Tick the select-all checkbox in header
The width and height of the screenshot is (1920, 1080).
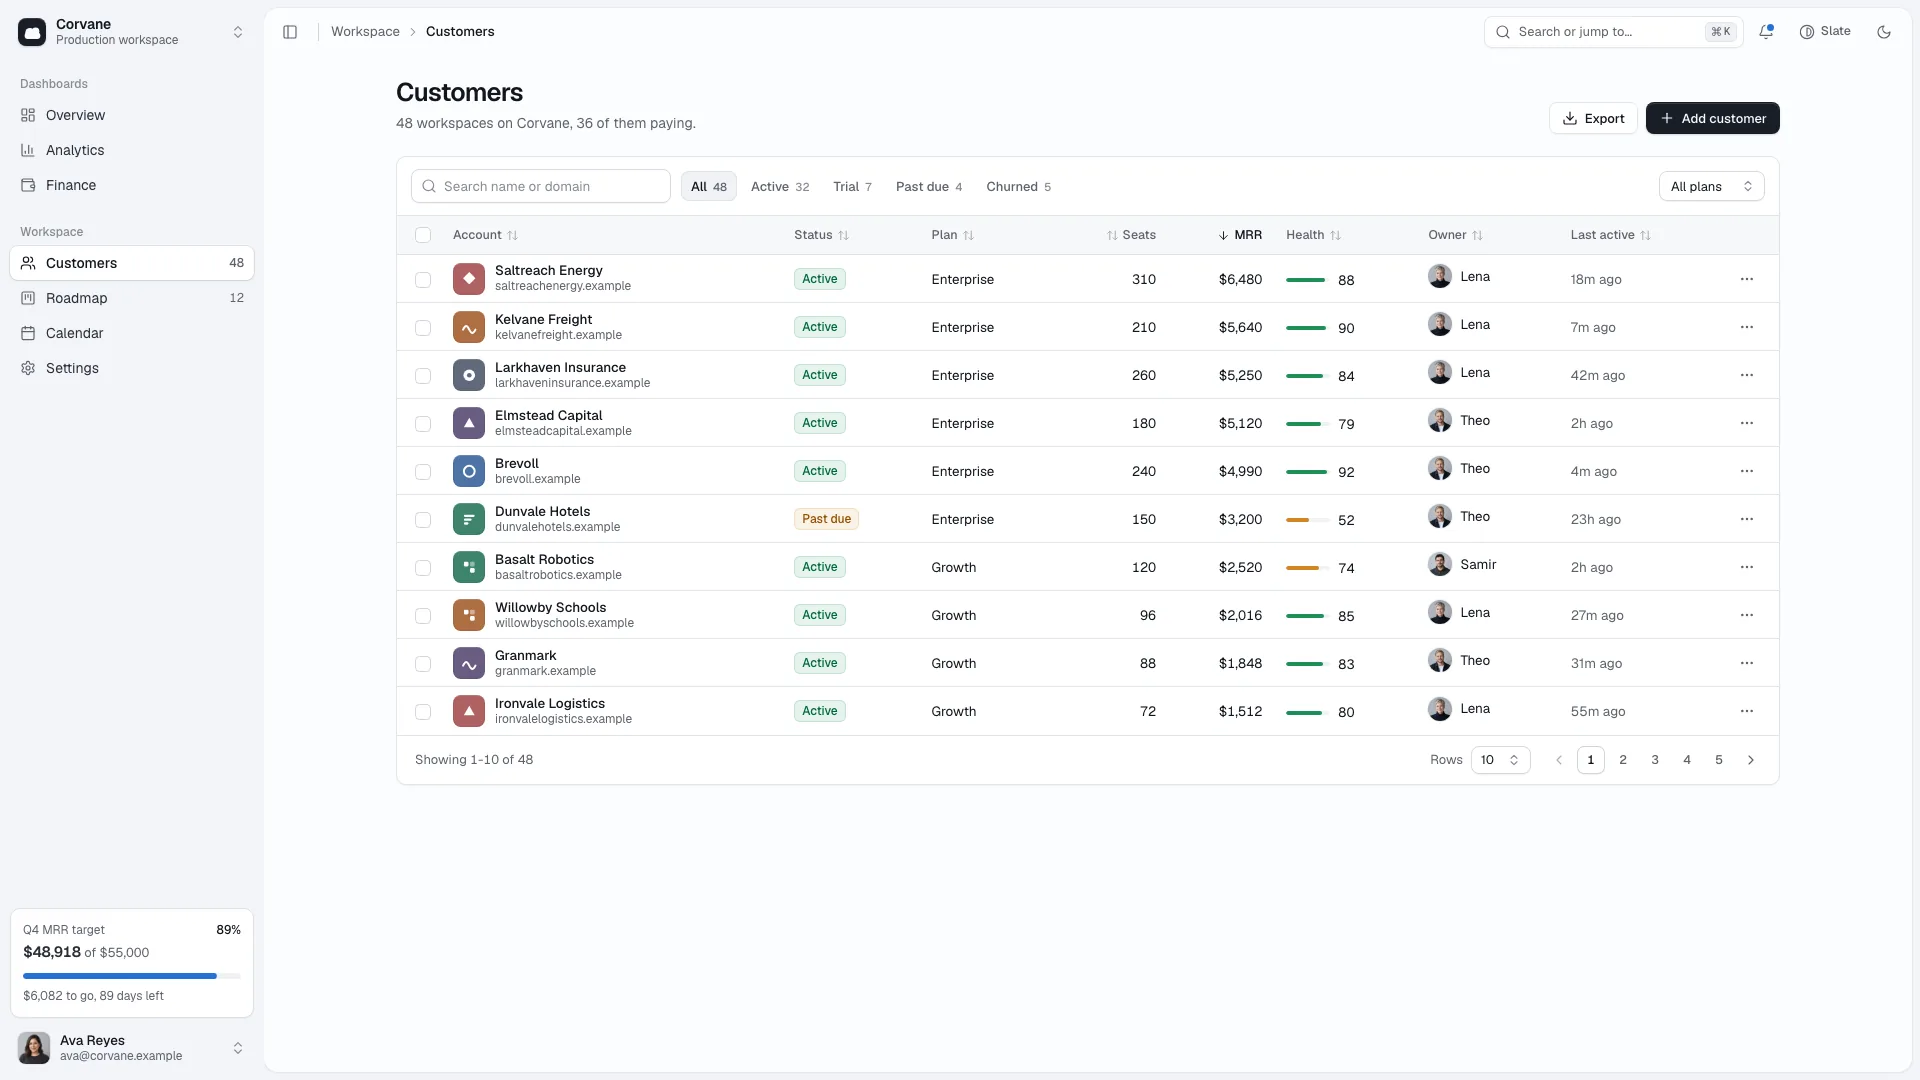[423, 235]
